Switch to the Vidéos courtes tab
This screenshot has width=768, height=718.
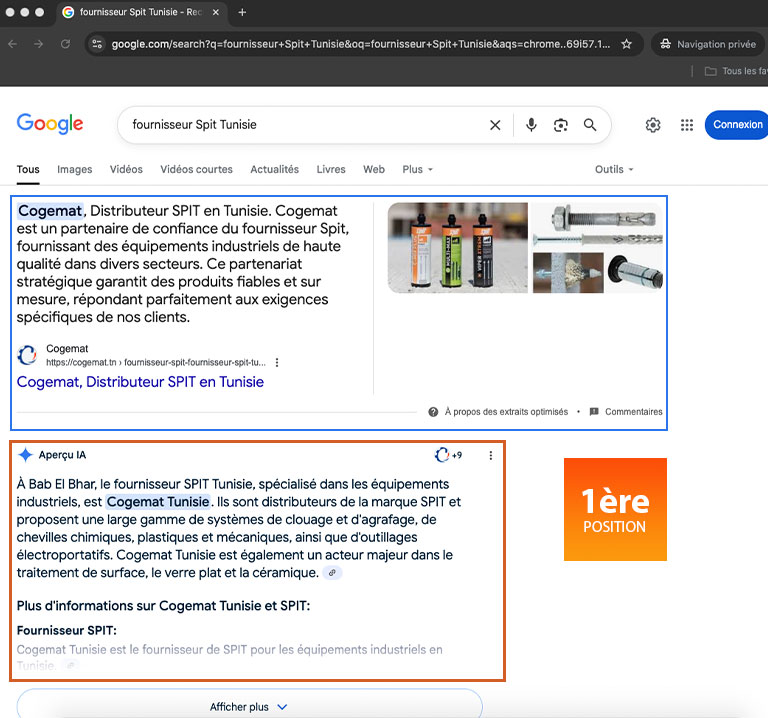pyautogui.click(x=196, y=169)
